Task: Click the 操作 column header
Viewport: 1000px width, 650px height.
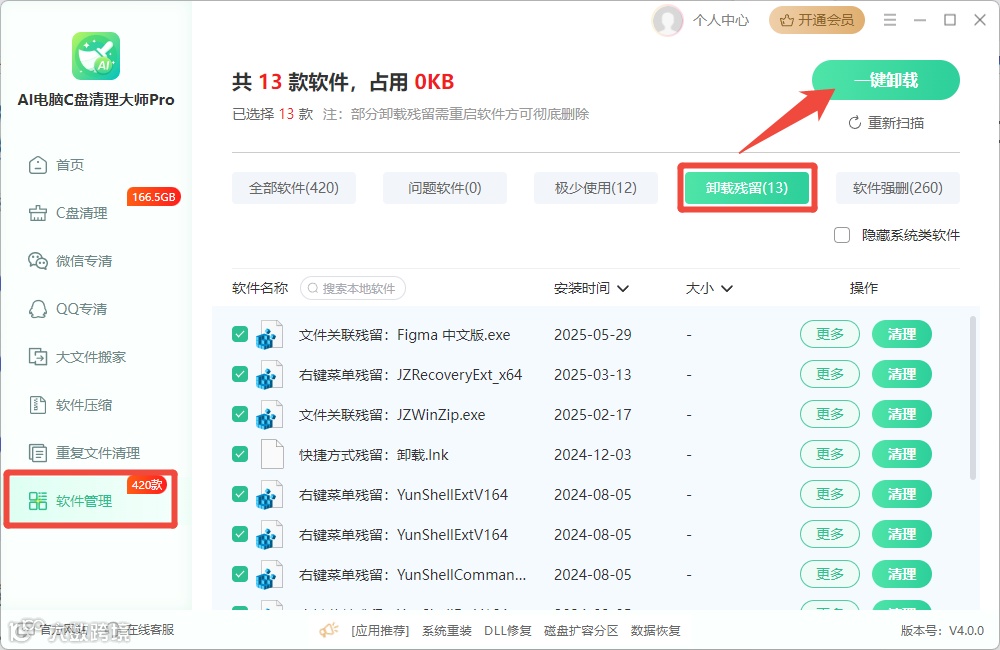Action: click(864, 288)
